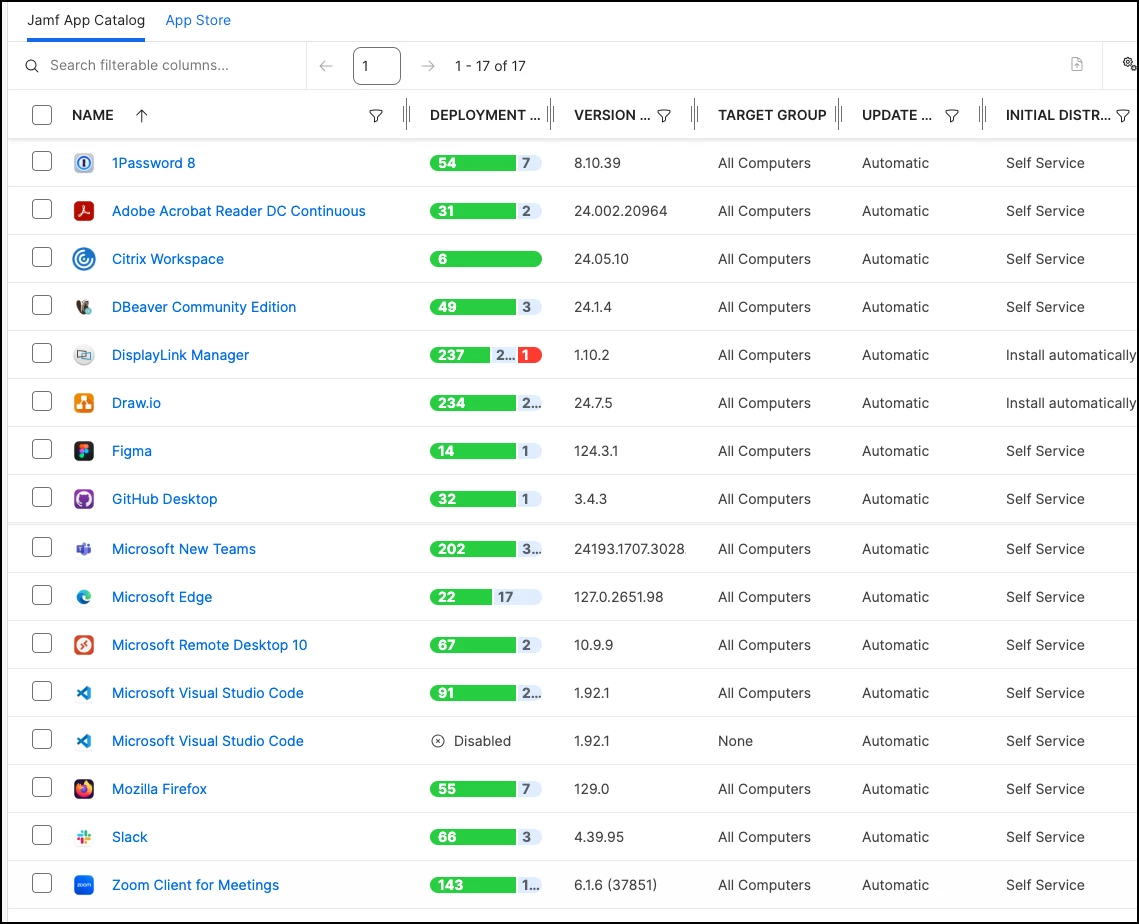The image size is (1139, 924).
Task: Click the UPDATE column header text
Action: (896, 115)
